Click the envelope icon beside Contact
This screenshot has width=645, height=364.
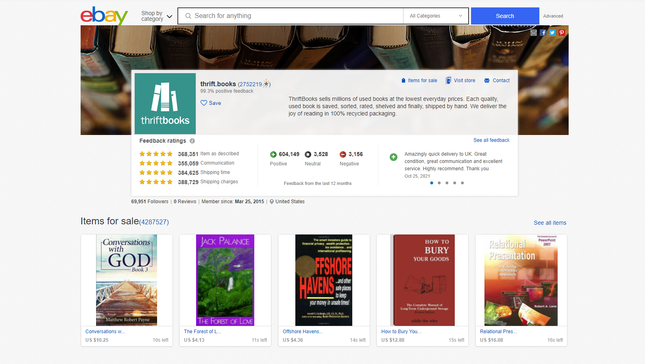tap(487, 81)
